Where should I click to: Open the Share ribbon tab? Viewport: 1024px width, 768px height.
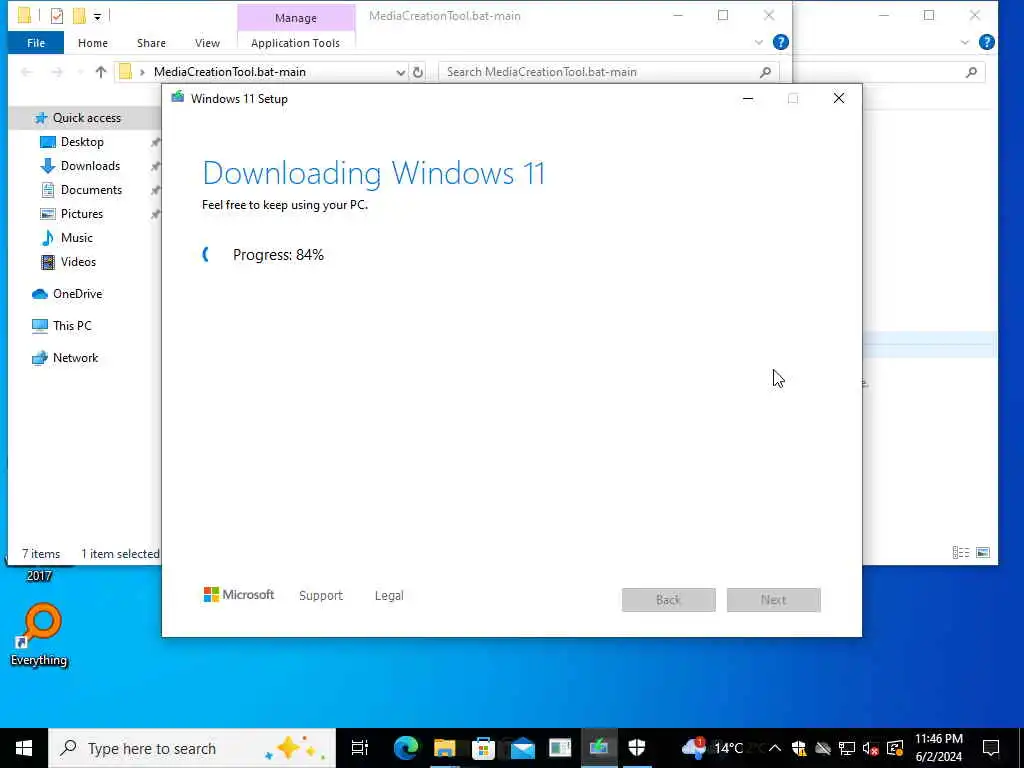pyautogui.click(x=151, y=43)
